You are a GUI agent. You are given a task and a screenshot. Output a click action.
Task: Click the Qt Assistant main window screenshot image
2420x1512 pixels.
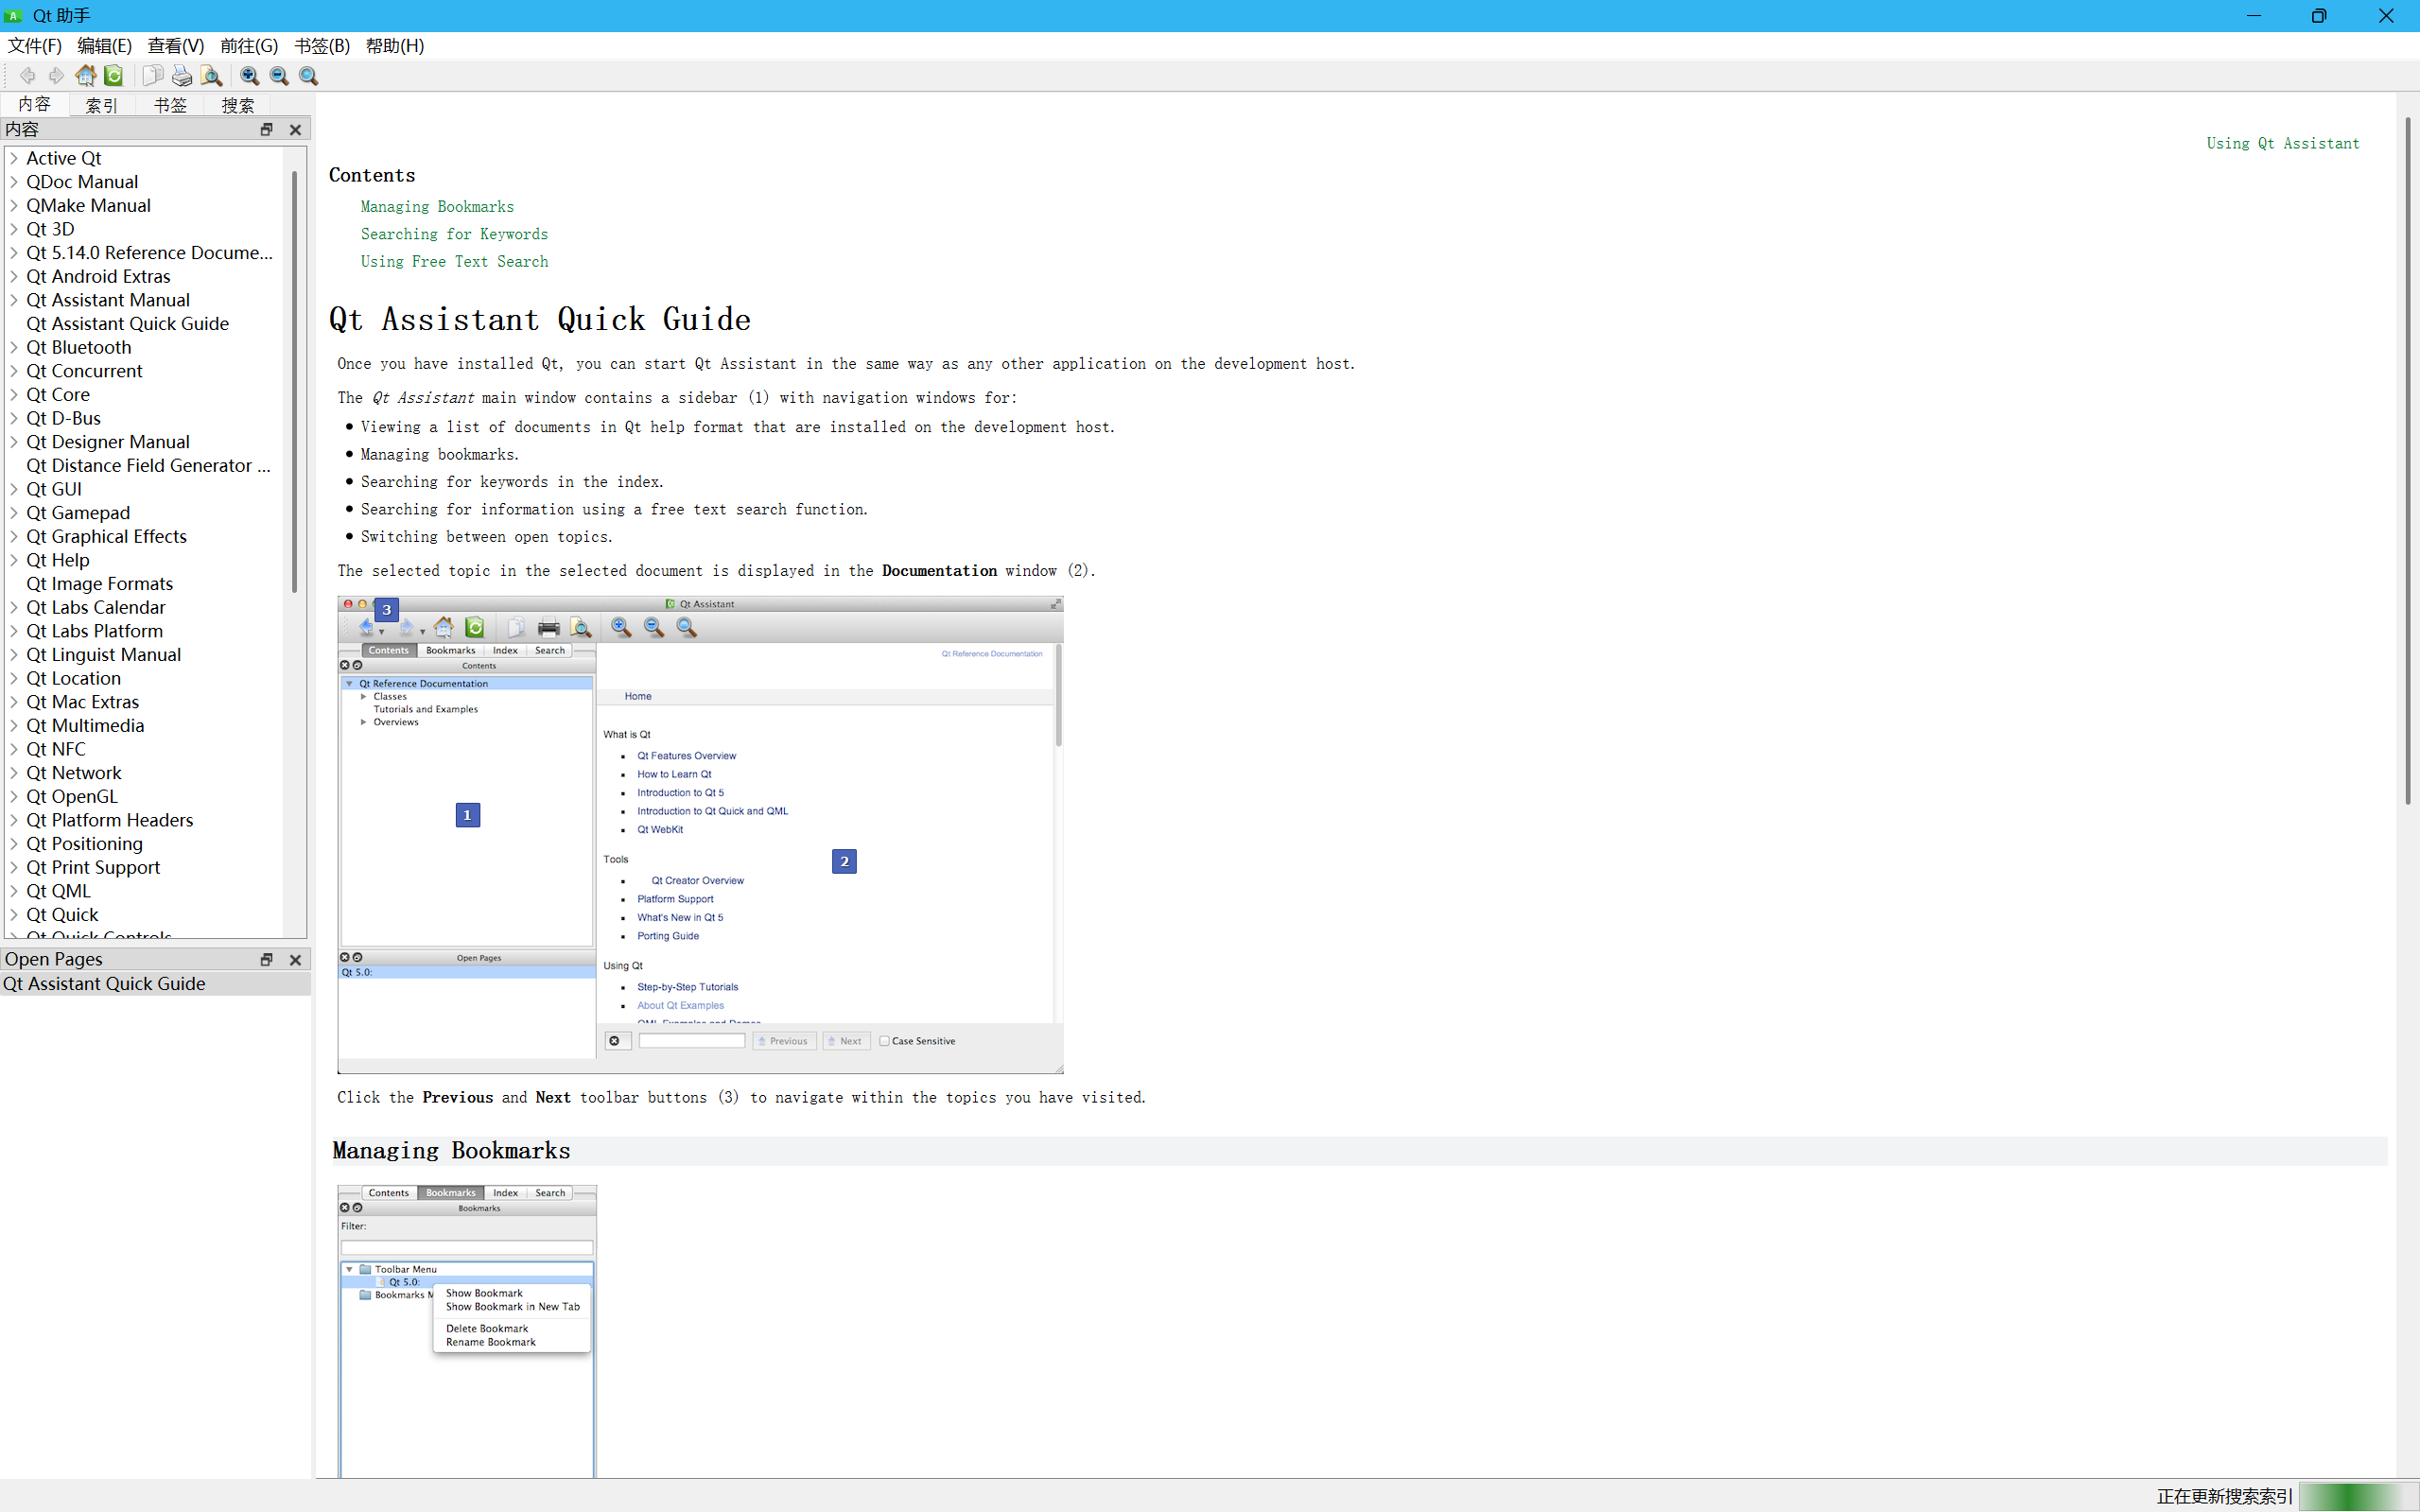700,835
